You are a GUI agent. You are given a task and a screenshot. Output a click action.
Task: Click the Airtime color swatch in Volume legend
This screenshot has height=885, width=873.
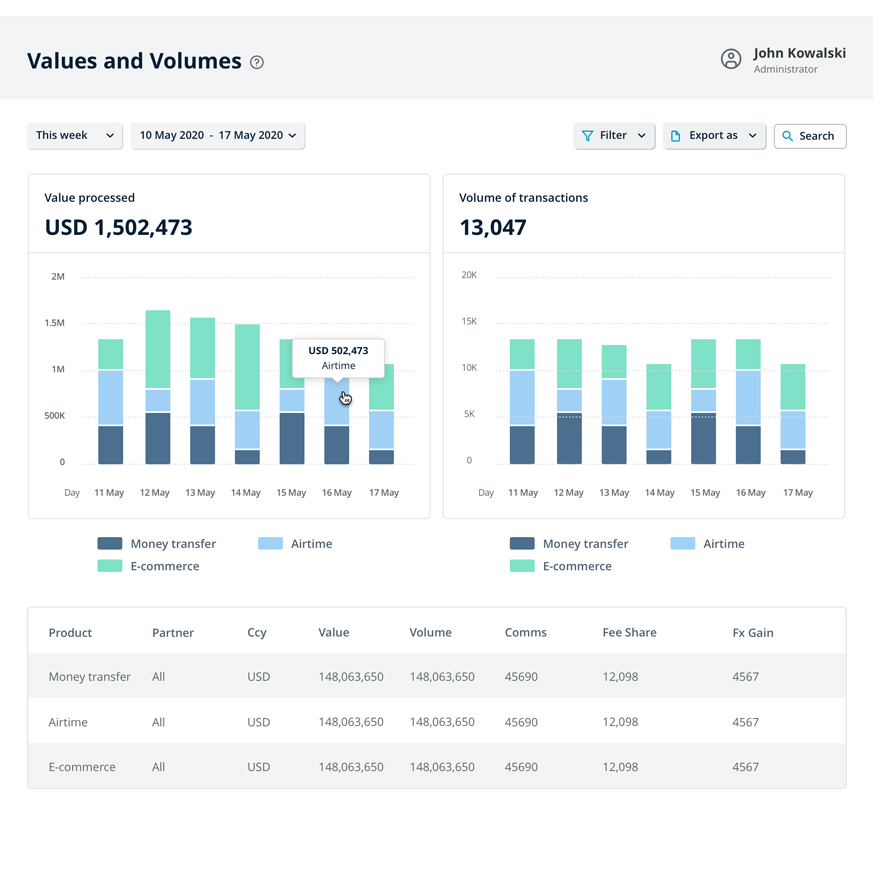click(682, 544)
